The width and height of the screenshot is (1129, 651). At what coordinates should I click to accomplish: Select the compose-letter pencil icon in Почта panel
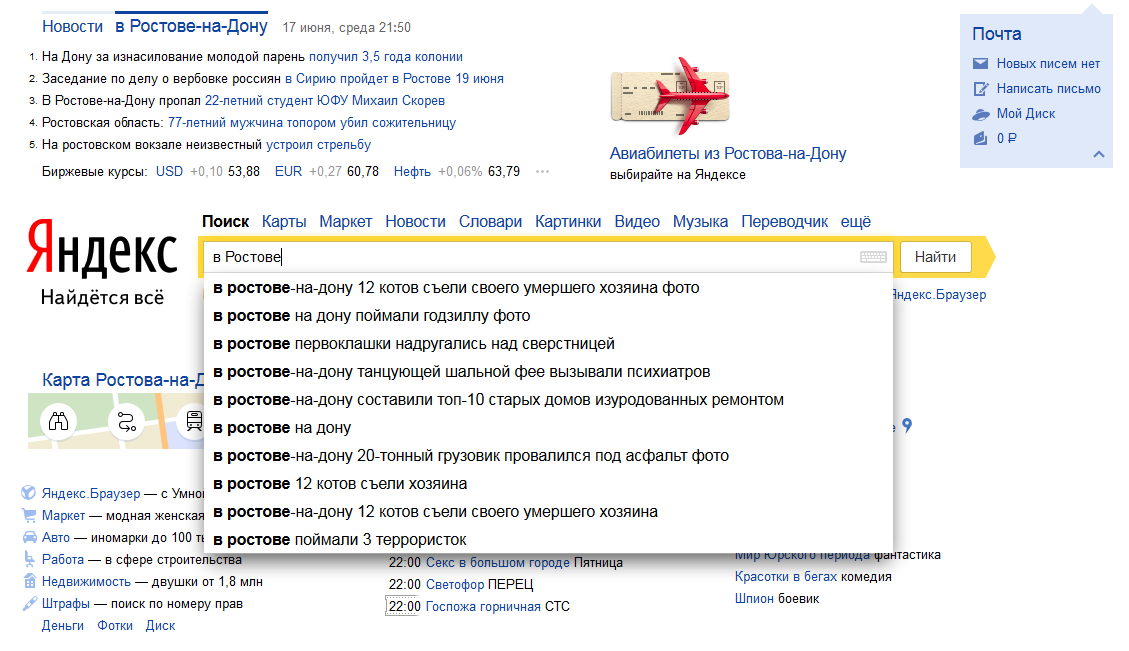click(981, 88)
